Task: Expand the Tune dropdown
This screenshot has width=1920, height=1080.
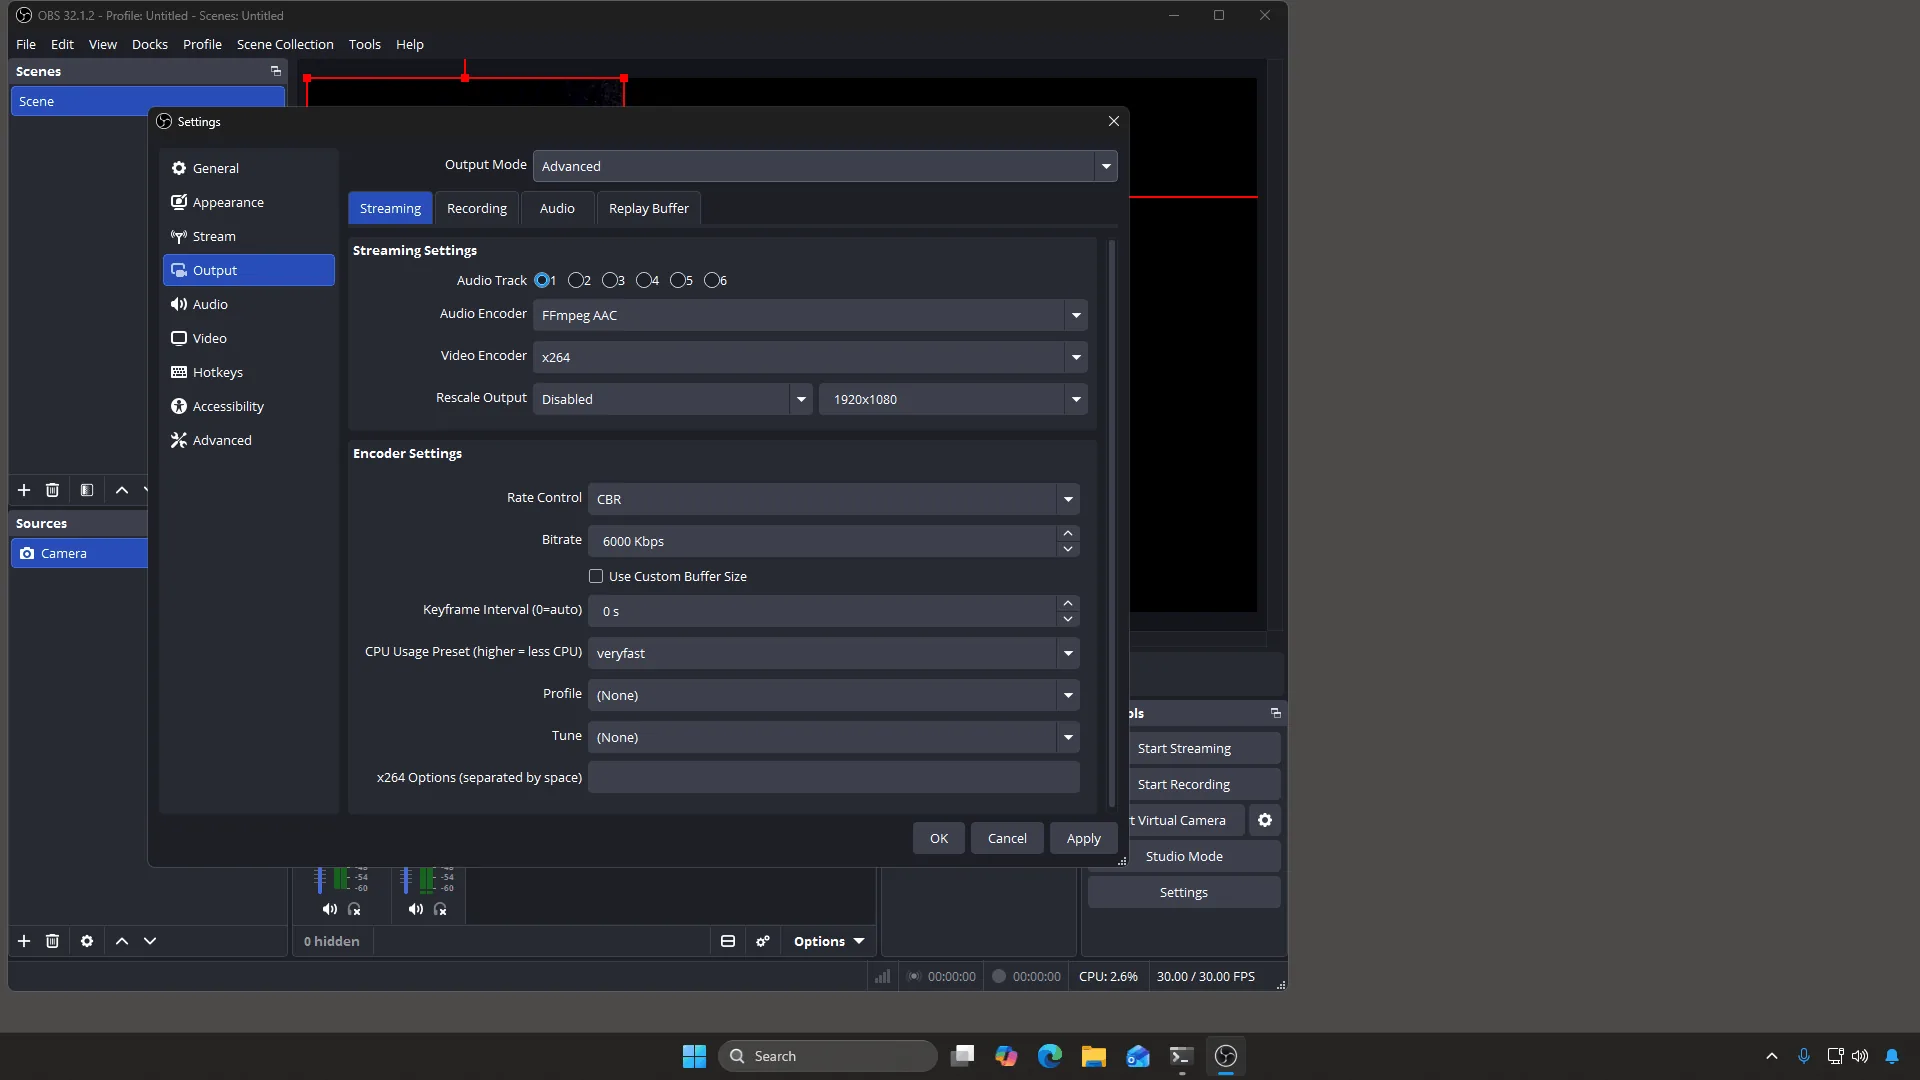Action: [834, 737]
